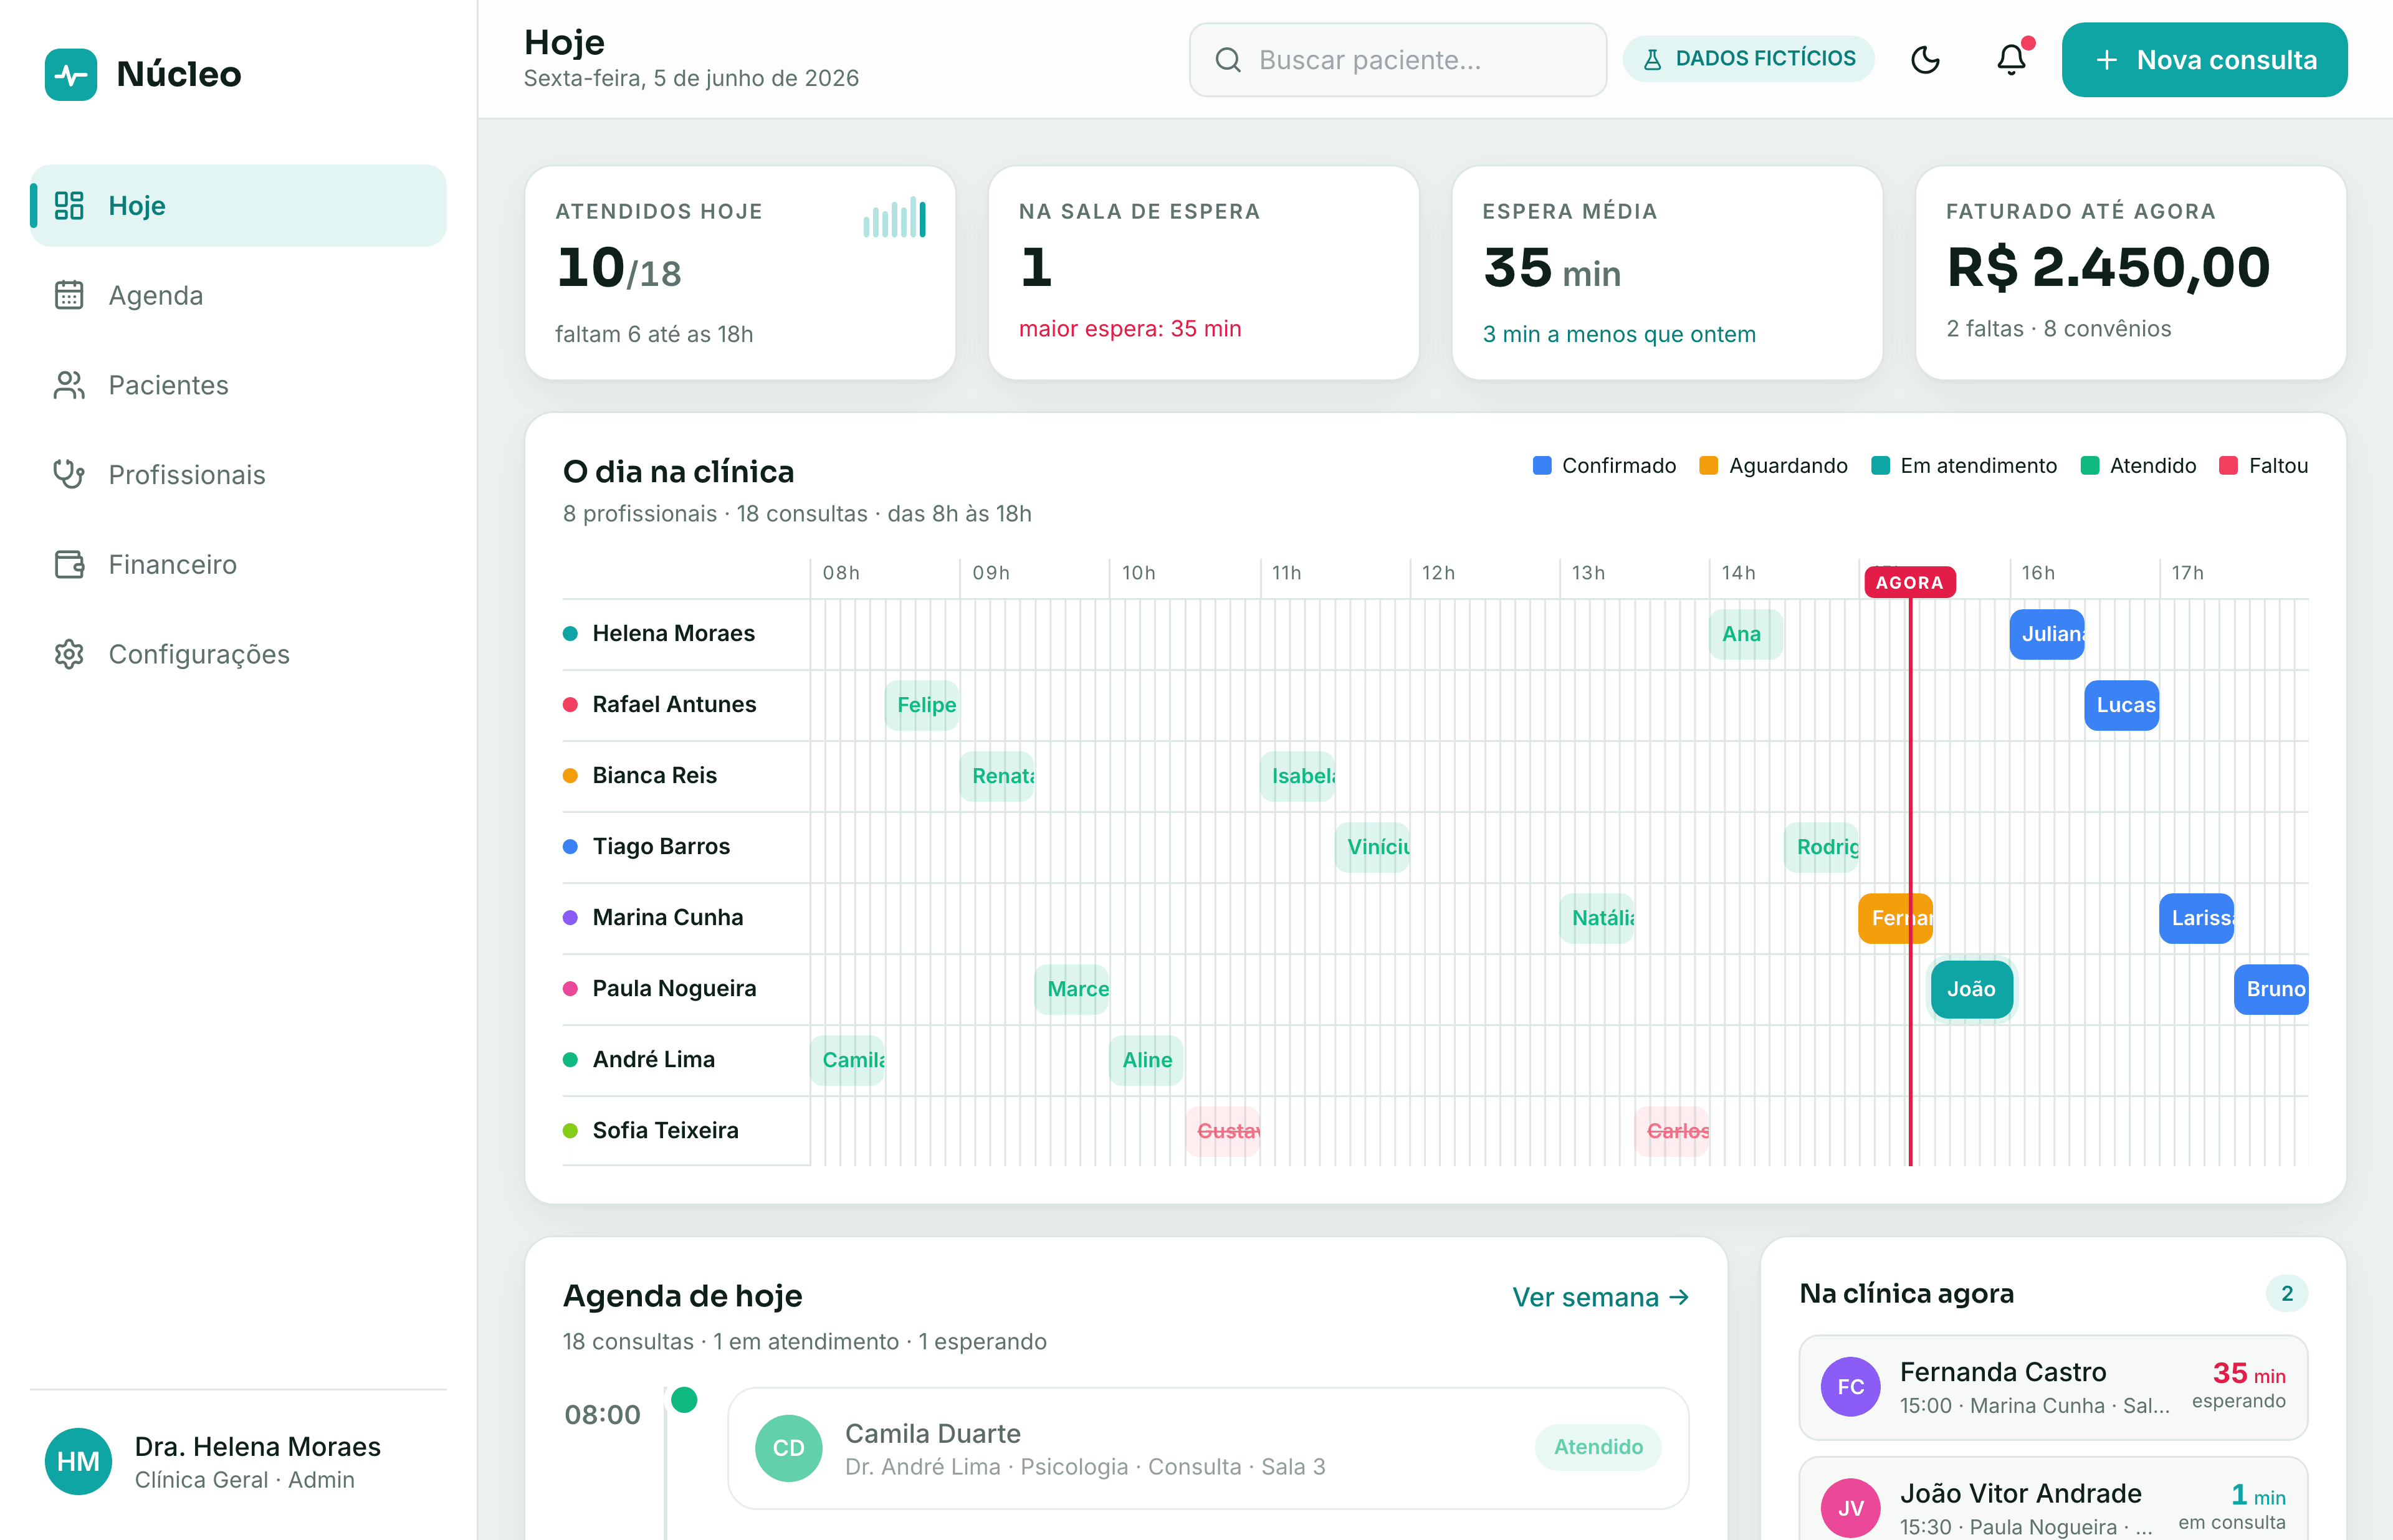Open João's in-progress appointment block

1971,989
